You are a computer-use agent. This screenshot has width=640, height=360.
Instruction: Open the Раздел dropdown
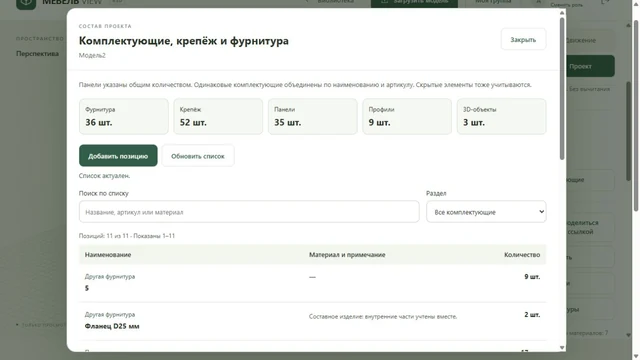(486, 212)
